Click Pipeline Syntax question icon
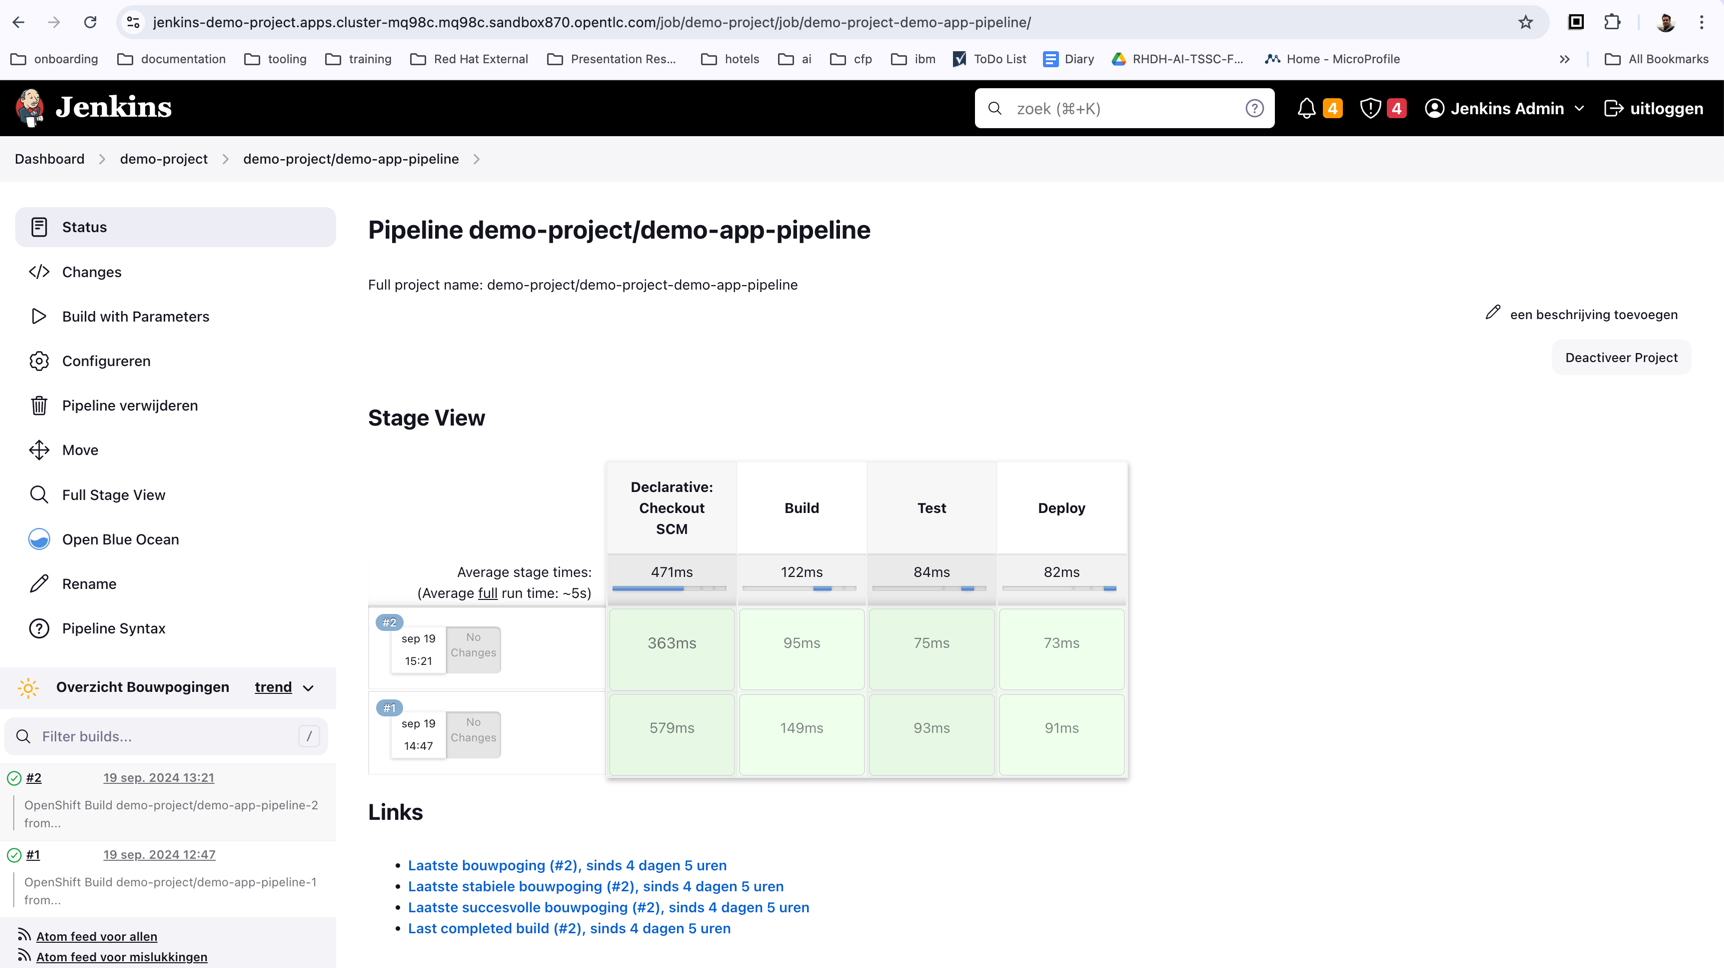The width and height of the screenshot is (1724, 968). tap(39, 628)
